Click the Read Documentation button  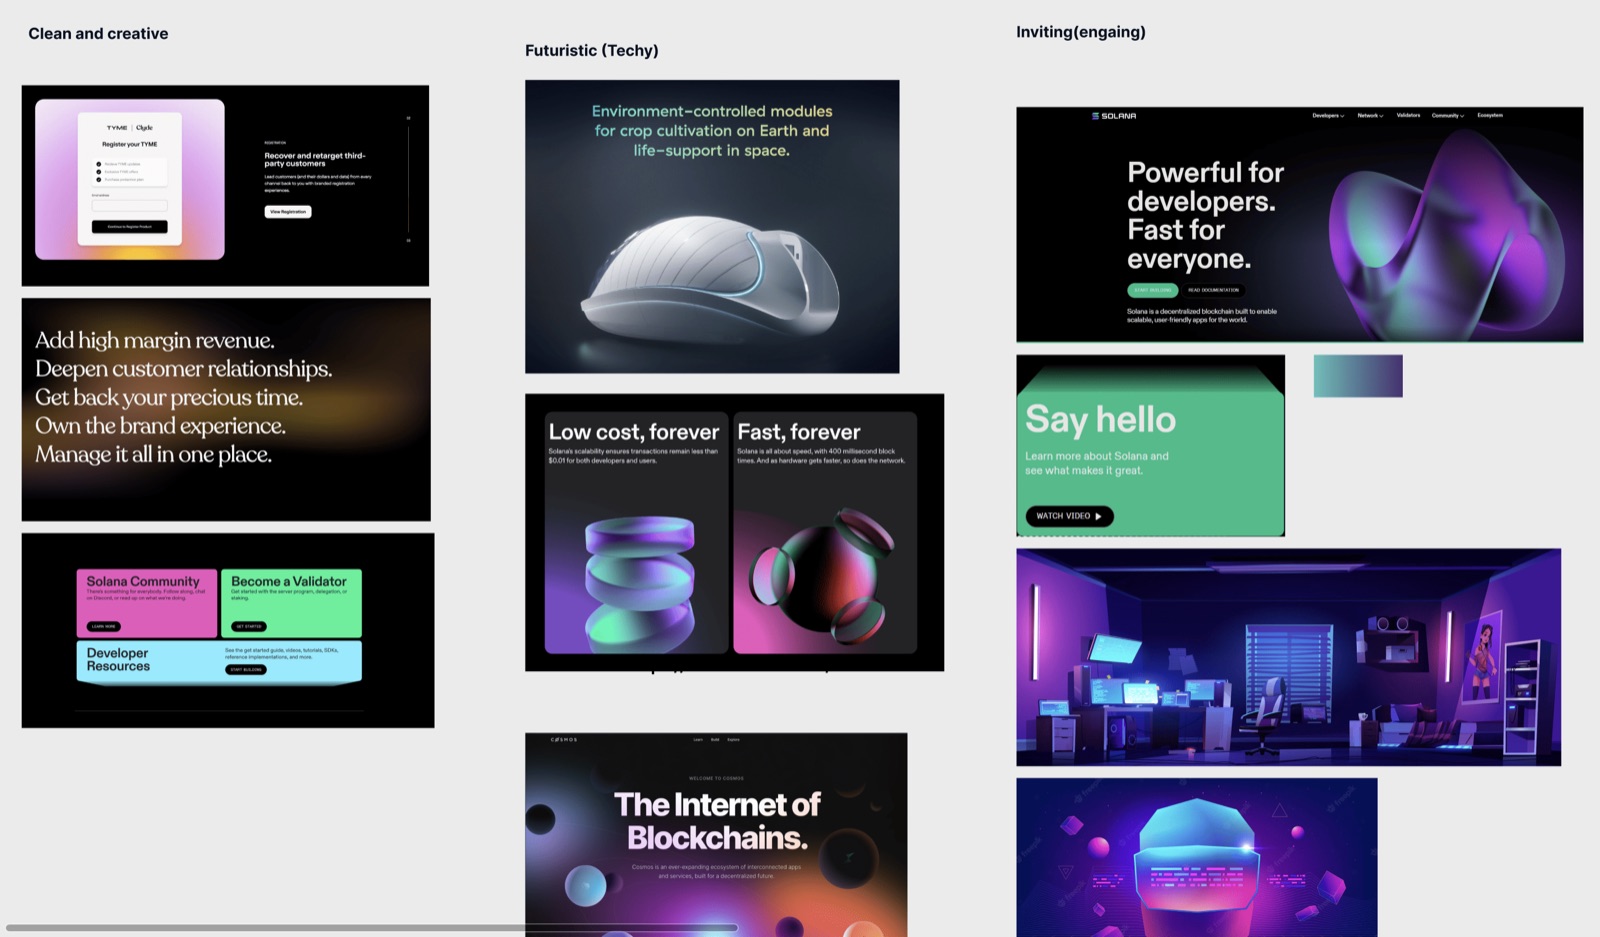pos(1213,290)
